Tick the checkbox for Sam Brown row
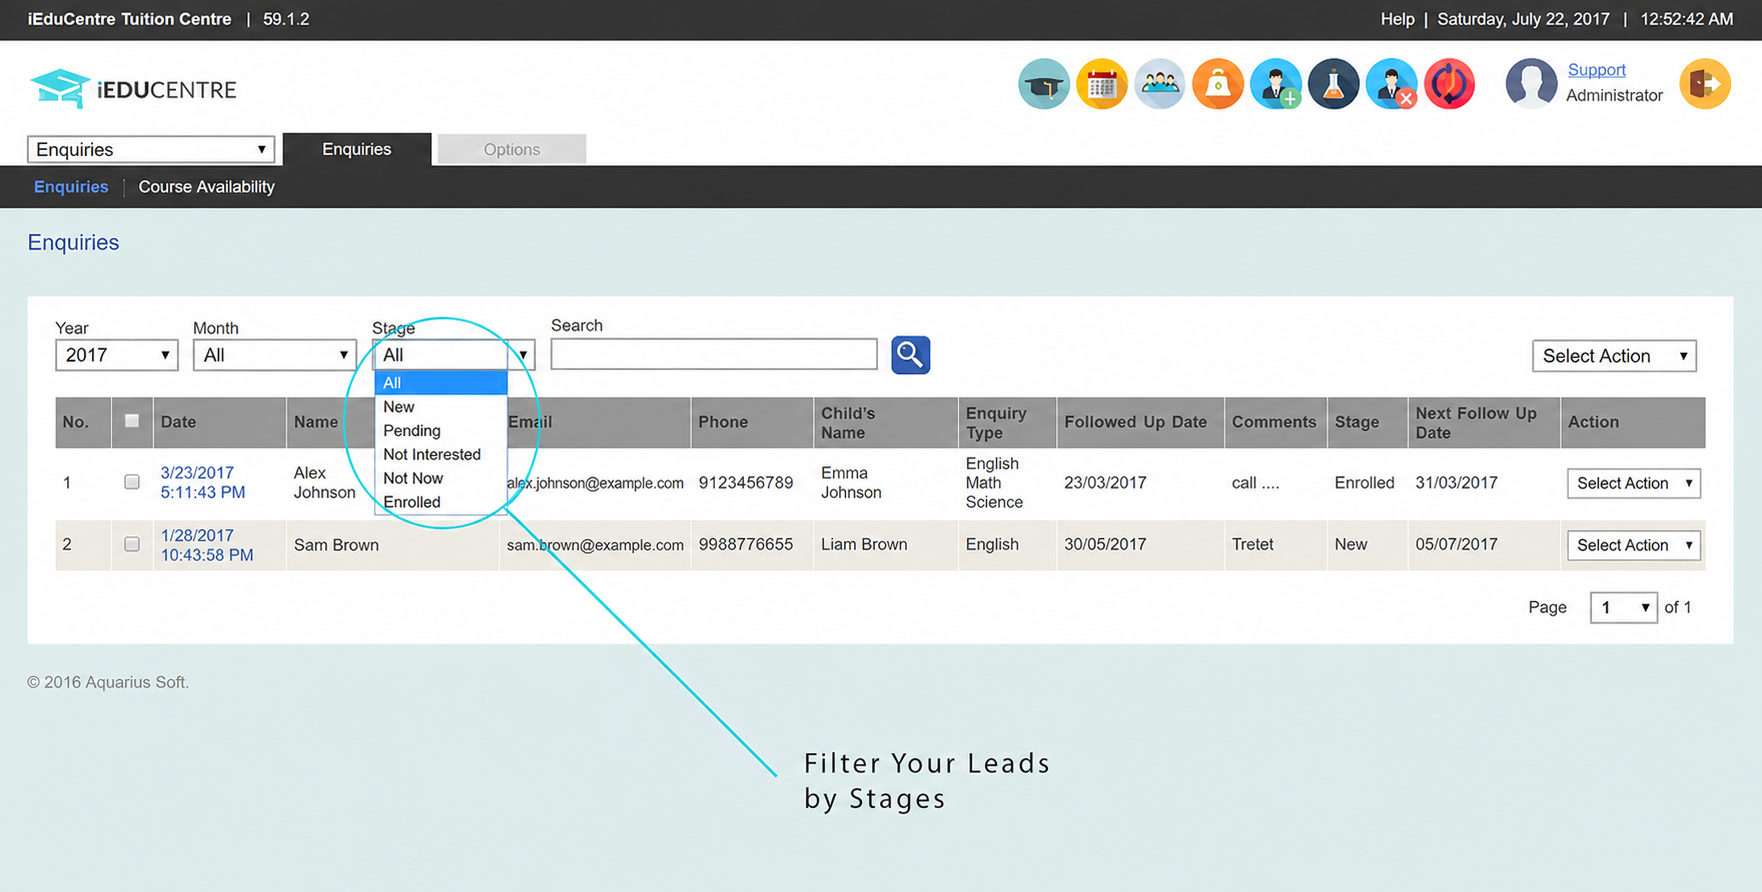This screenshot has width=1762, height=892. (x=132, y=544)
